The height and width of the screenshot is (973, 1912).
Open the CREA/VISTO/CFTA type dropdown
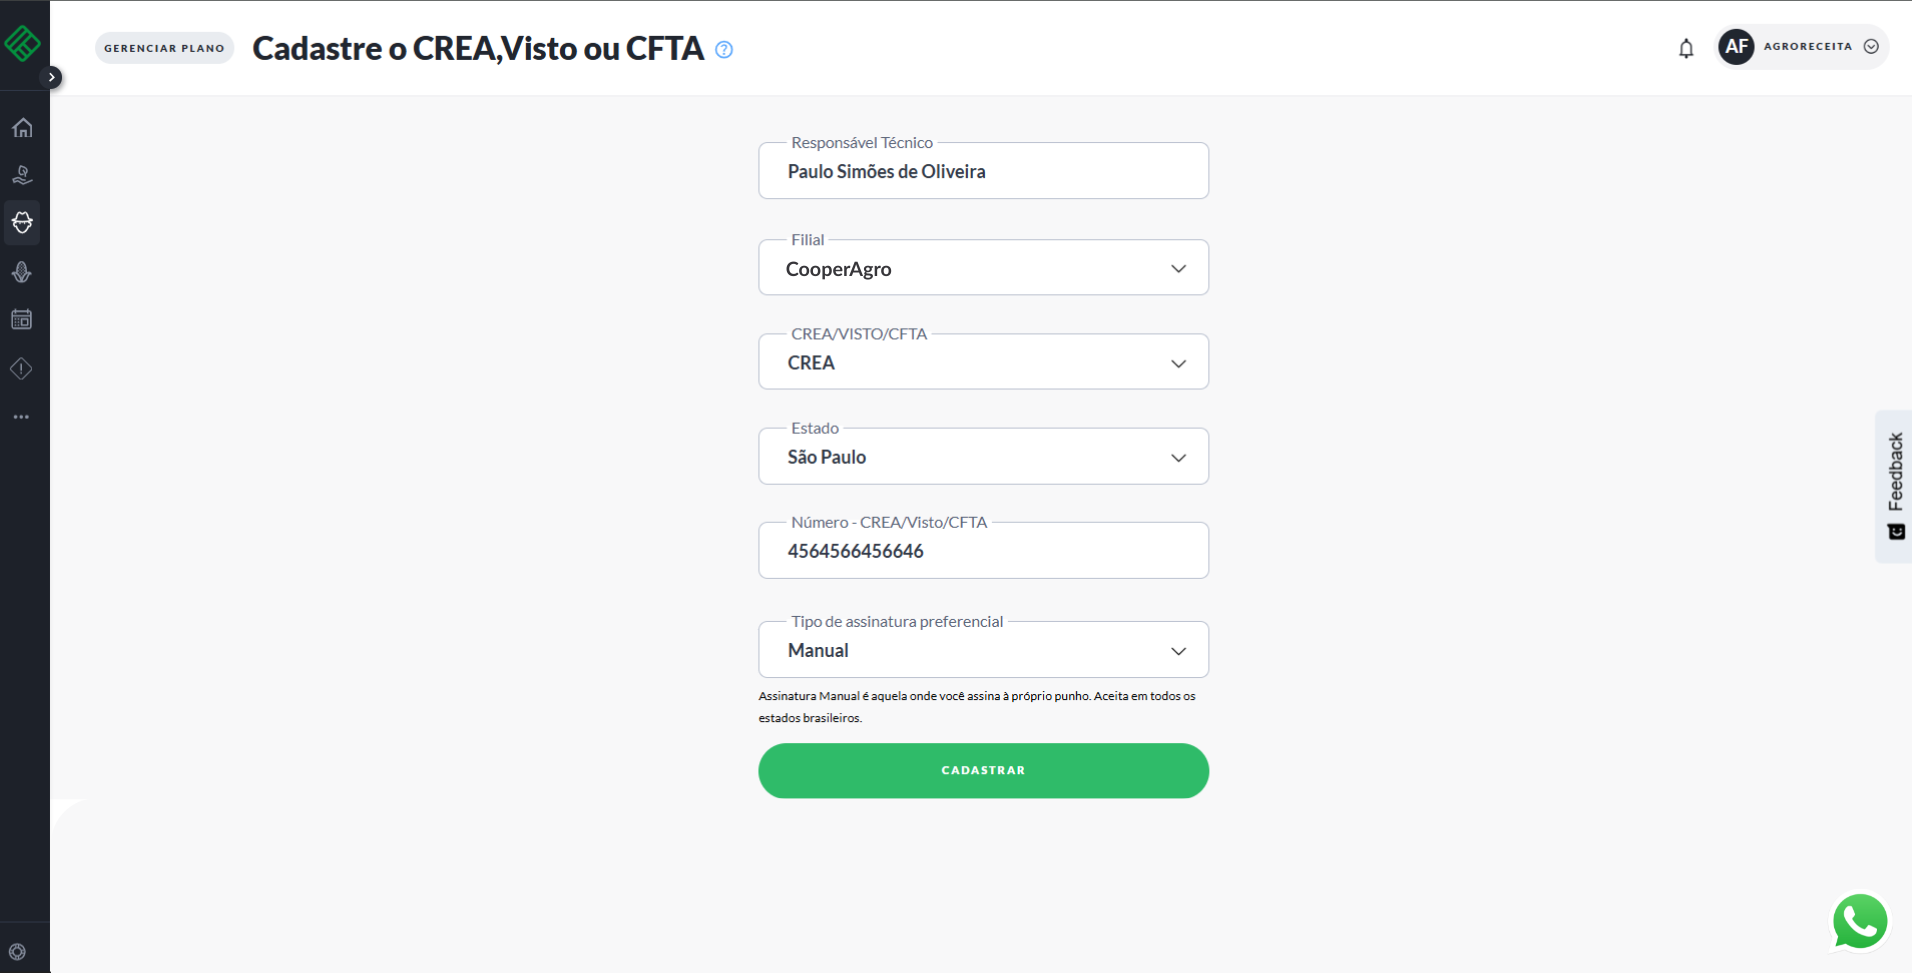983,362
